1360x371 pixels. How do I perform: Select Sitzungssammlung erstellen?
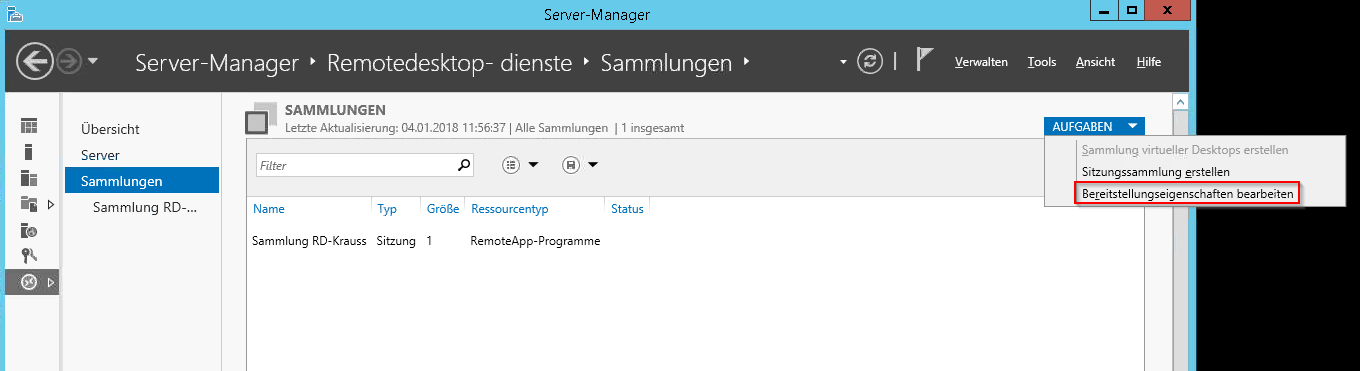point(1156,172)
